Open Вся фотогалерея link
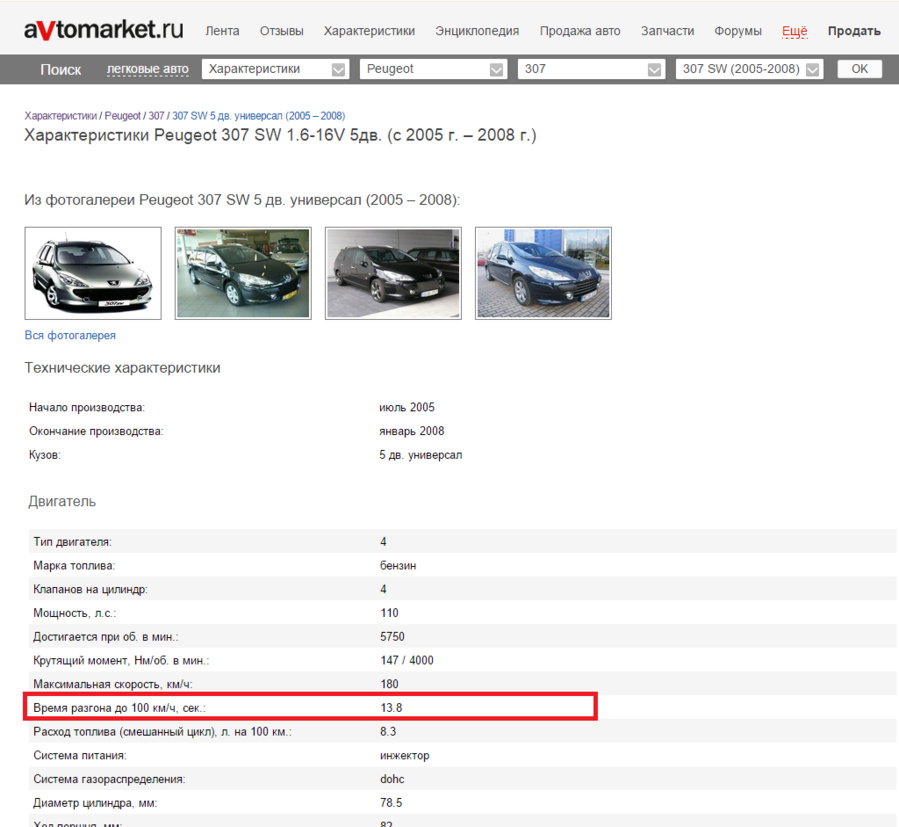Image resolution: width=899 pixels, height=827 pixels. point(70,335)
